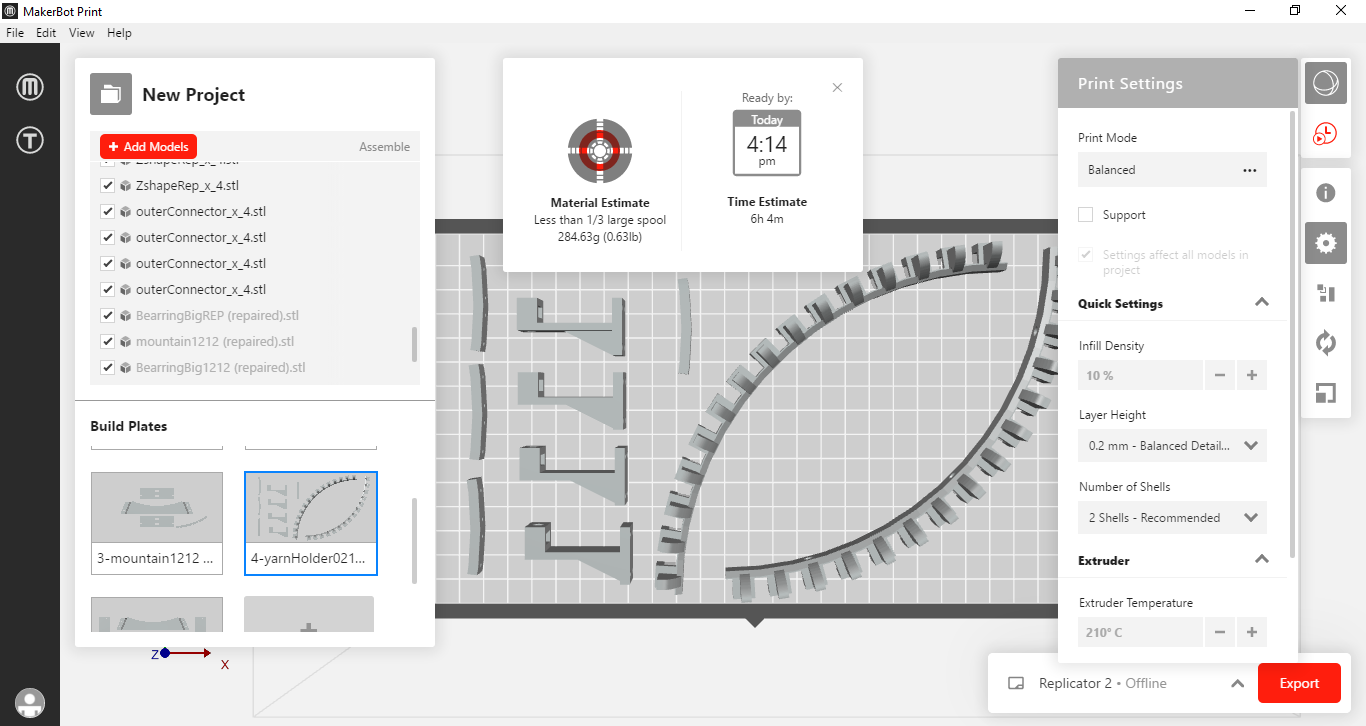Image resolution: width=1366 pixels, height=726 pixels.
Task: Click the New Project title
Action: pyautogui.click(x=194, y=95)
